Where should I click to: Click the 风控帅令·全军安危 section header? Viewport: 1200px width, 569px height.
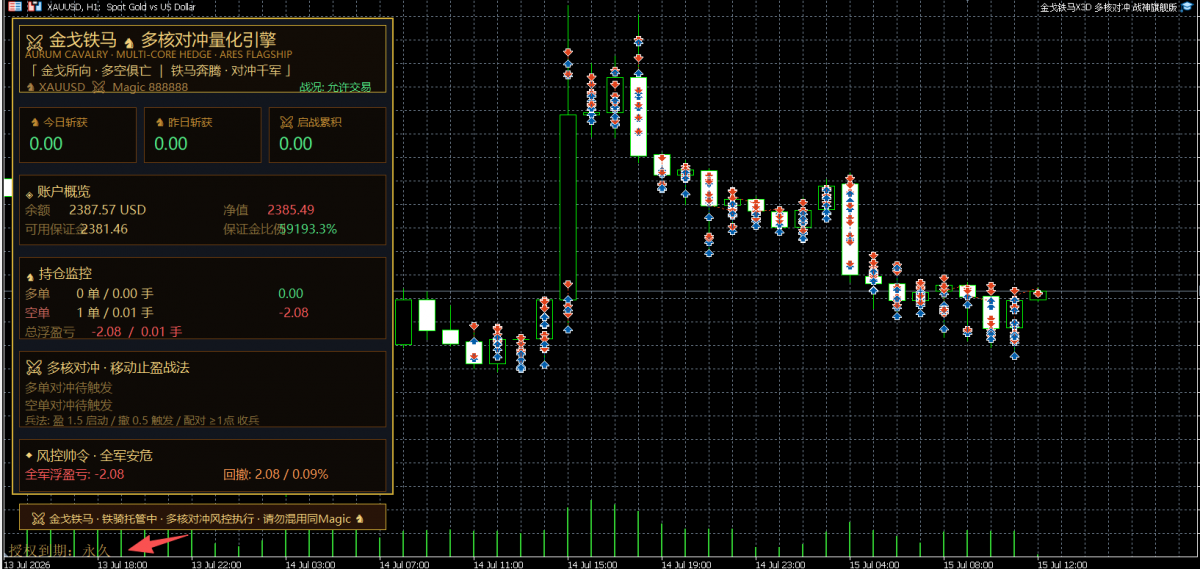[x=88, y=455]
